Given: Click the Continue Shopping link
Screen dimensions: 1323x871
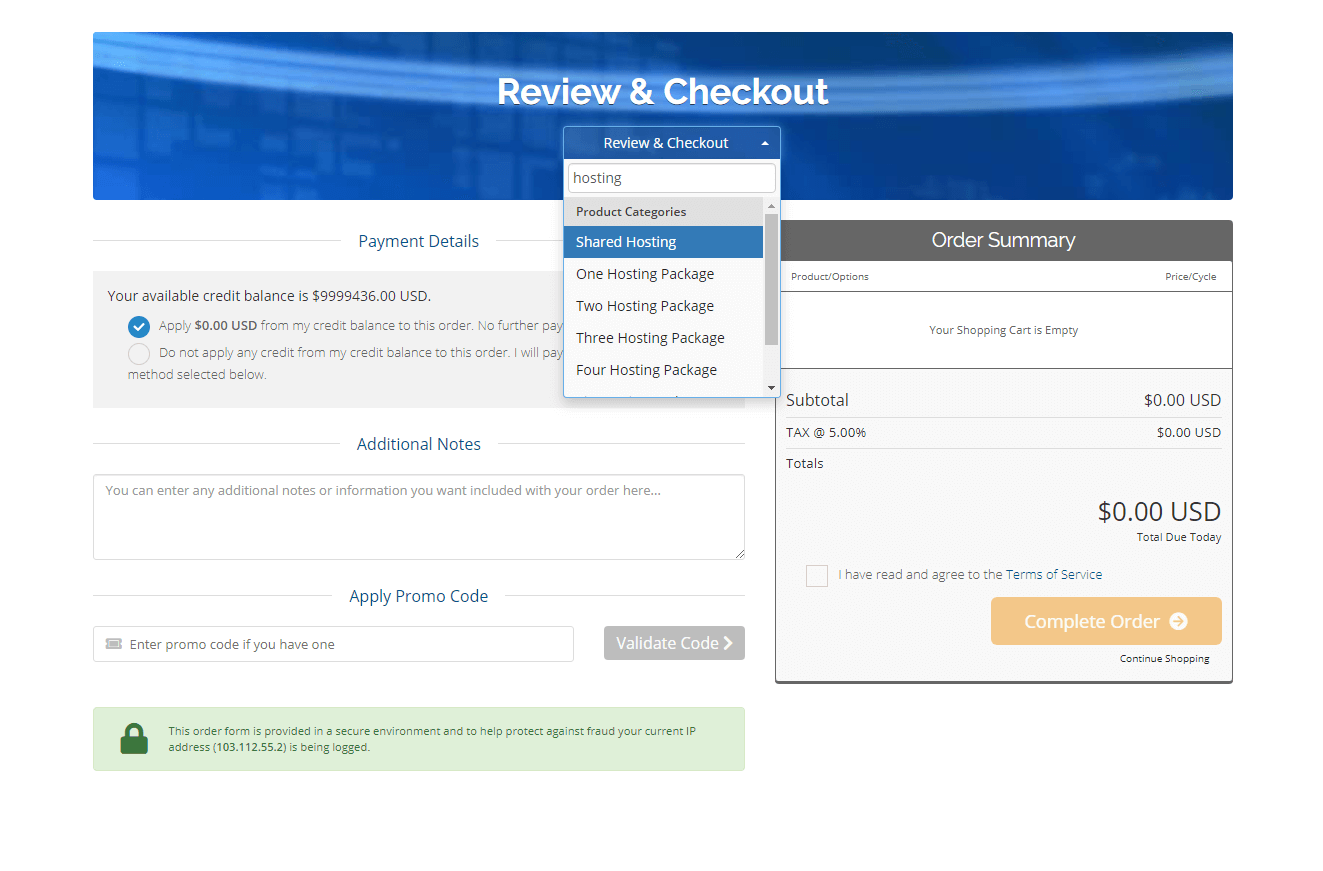Looking at the screenshot, I should tap(1164, 658).
